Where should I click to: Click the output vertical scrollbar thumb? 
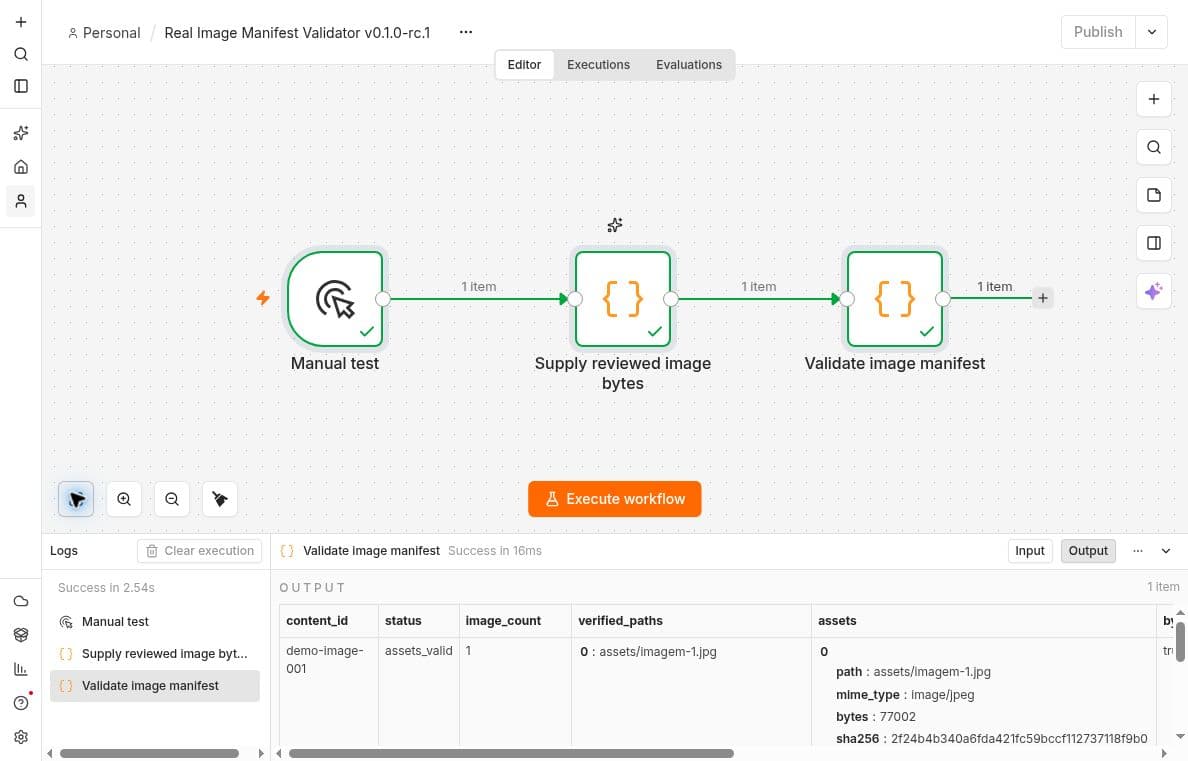point(1180,642)
